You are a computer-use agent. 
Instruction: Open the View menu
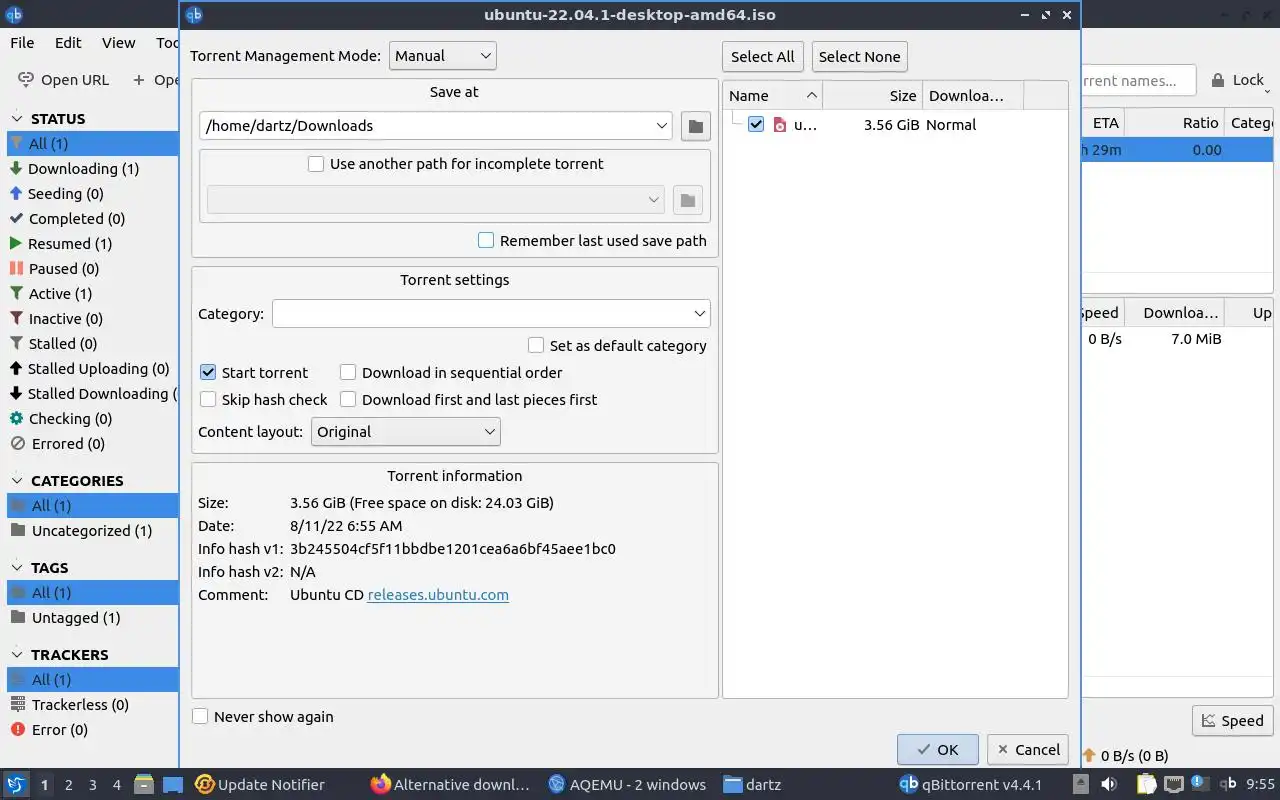click(118, 43)
